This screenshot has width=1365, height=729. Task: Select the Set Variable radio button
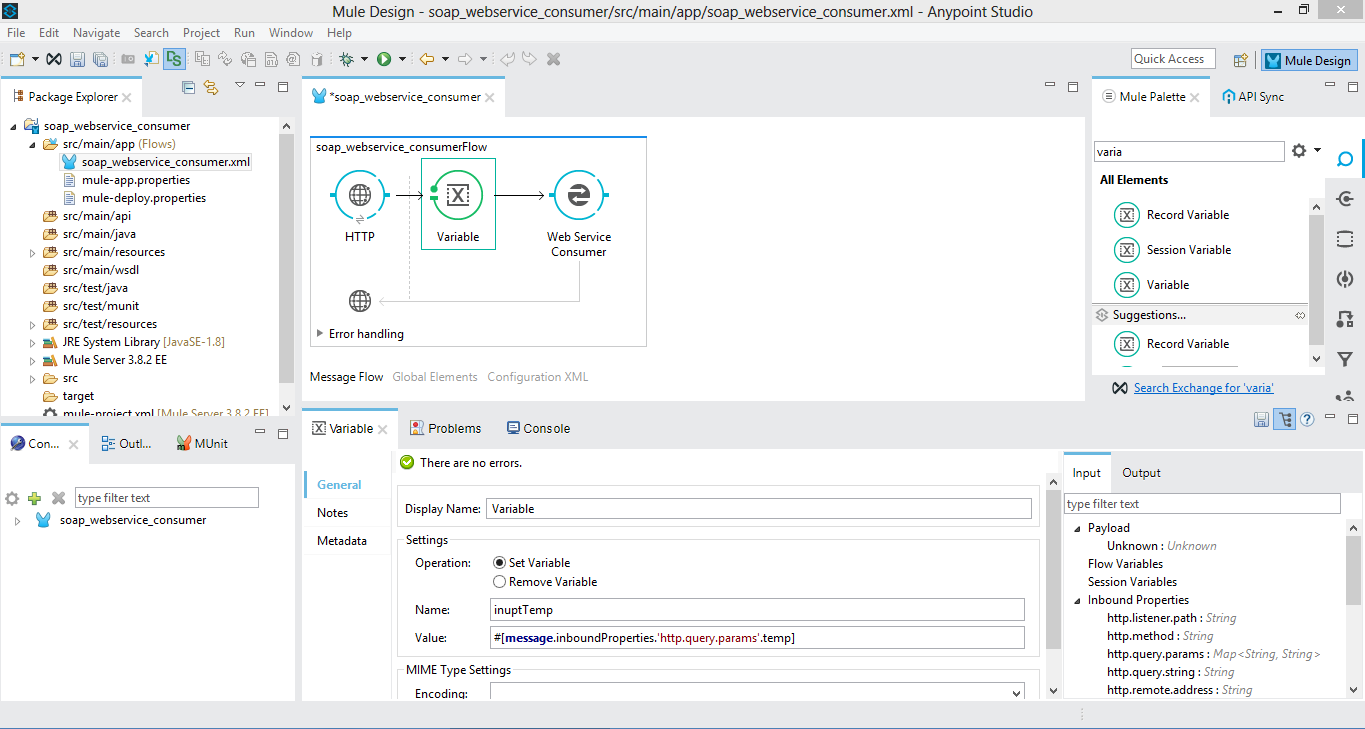[x=500, y=563]
